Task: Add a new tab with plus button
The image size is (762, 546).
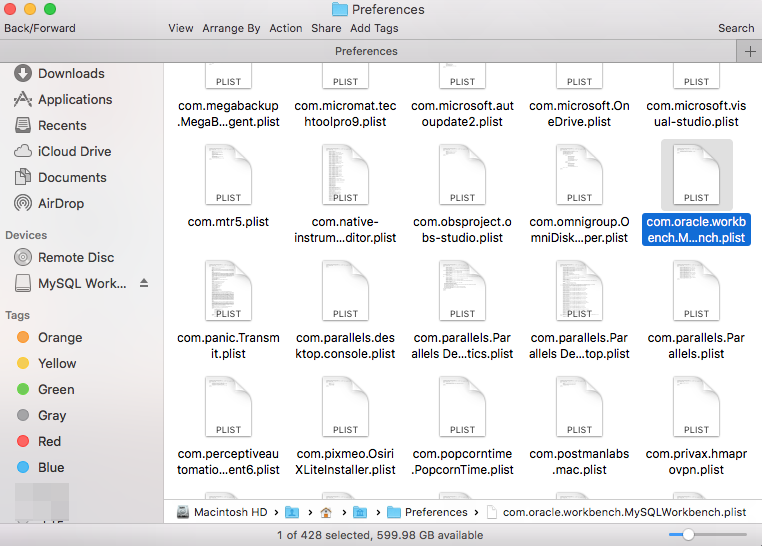Action: tap(749, 51)
